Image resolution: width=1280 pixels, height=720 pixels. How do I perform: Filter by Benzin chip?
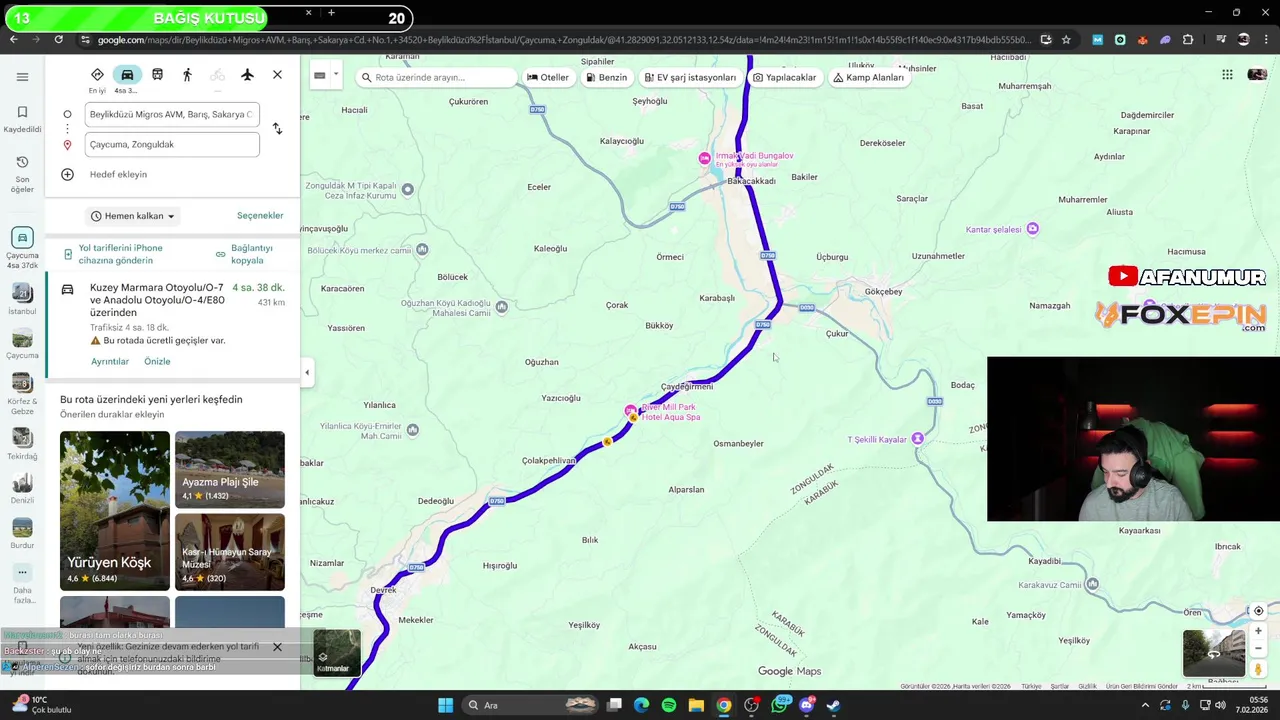606,77
